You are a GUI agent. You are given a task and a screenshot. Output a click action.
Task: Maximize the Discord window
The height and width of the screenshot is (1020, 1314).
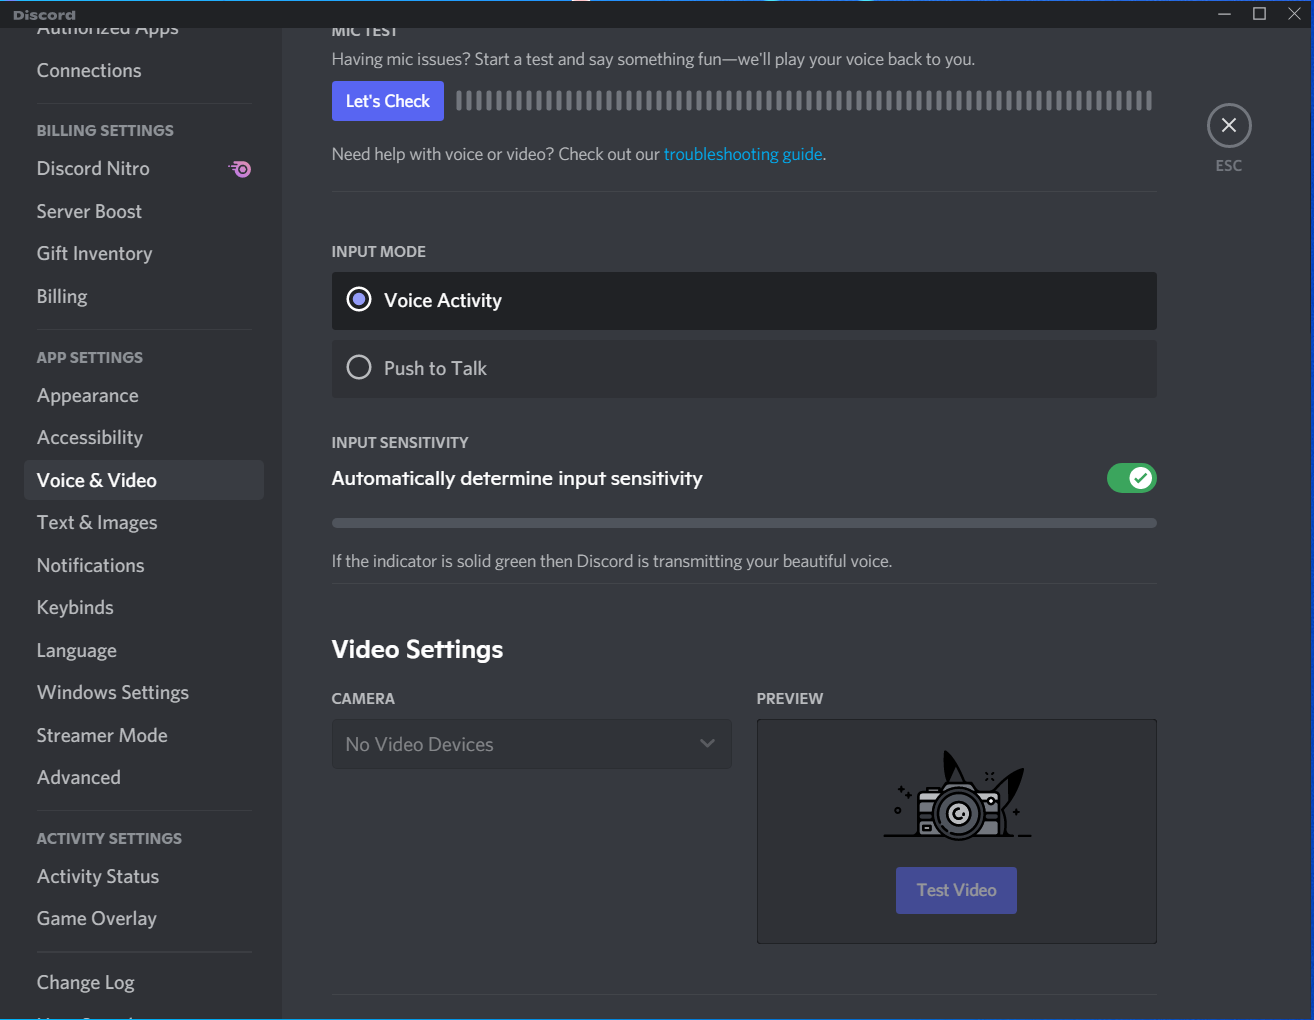[1259, 14]
